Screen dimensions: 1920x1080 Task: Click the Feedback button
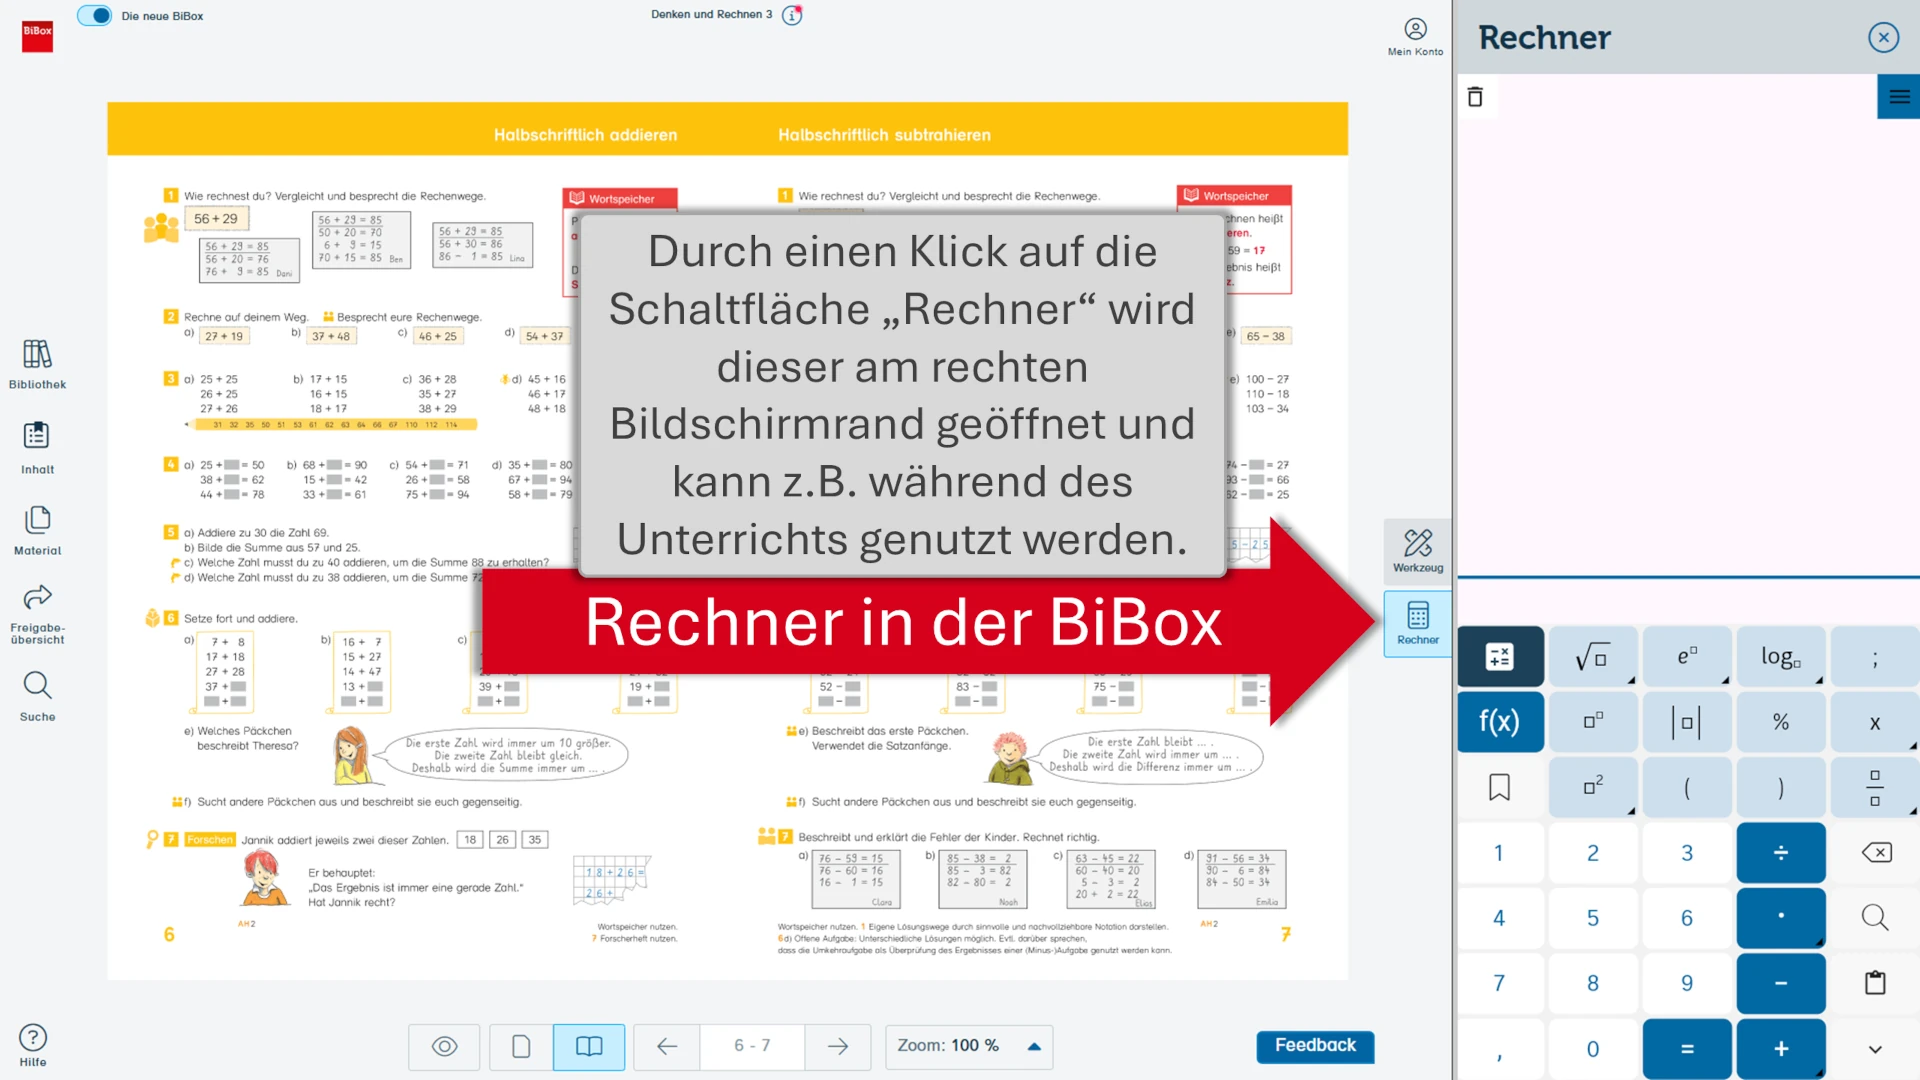[1315, 1046]
